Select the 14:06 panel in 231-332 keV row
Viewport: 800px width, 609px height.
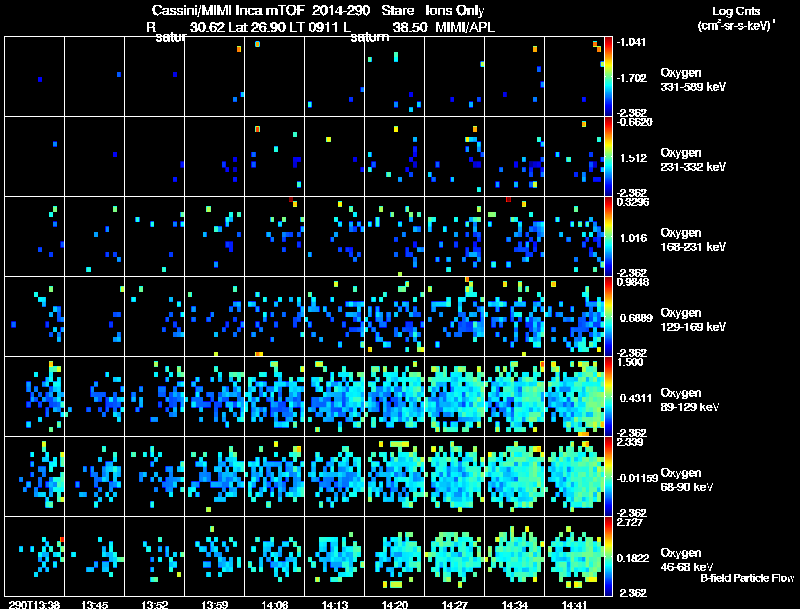tap(274, 157)
